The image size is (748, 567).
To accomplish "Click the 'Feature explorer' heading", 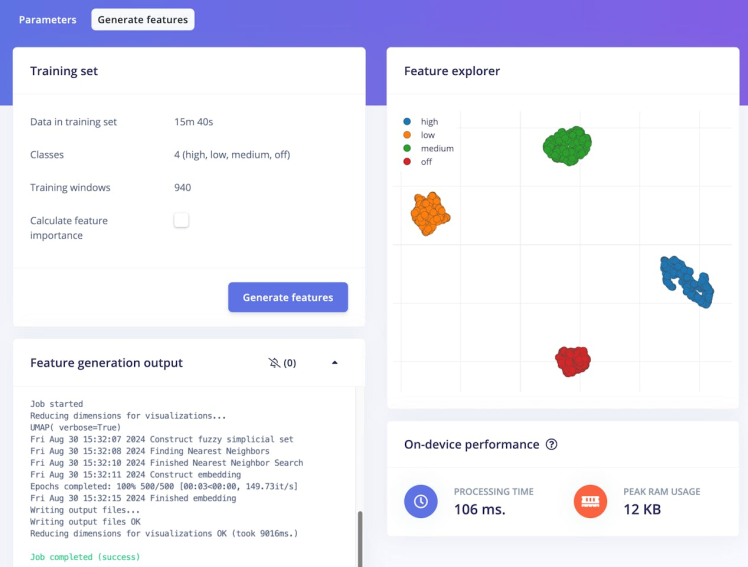I will point(452,71).
